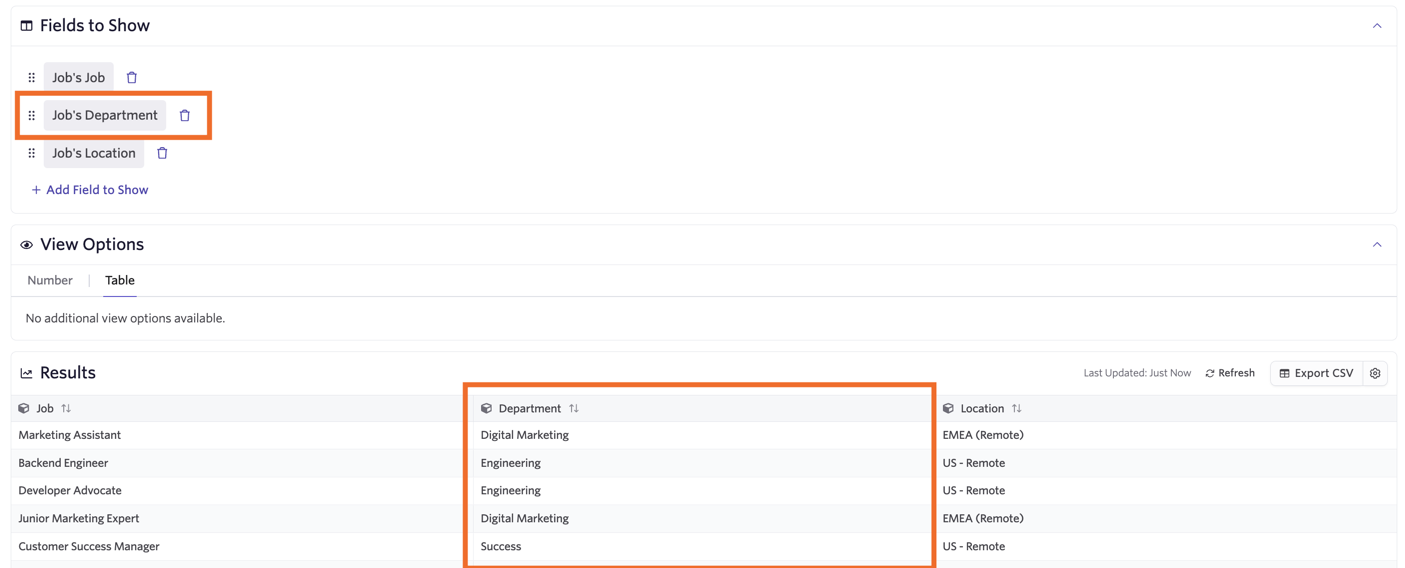The width and height of the screenshot is (1405, 568).
Task: Switch to the Number view tab
Action: pyautogui.click(x=50, y=280)
